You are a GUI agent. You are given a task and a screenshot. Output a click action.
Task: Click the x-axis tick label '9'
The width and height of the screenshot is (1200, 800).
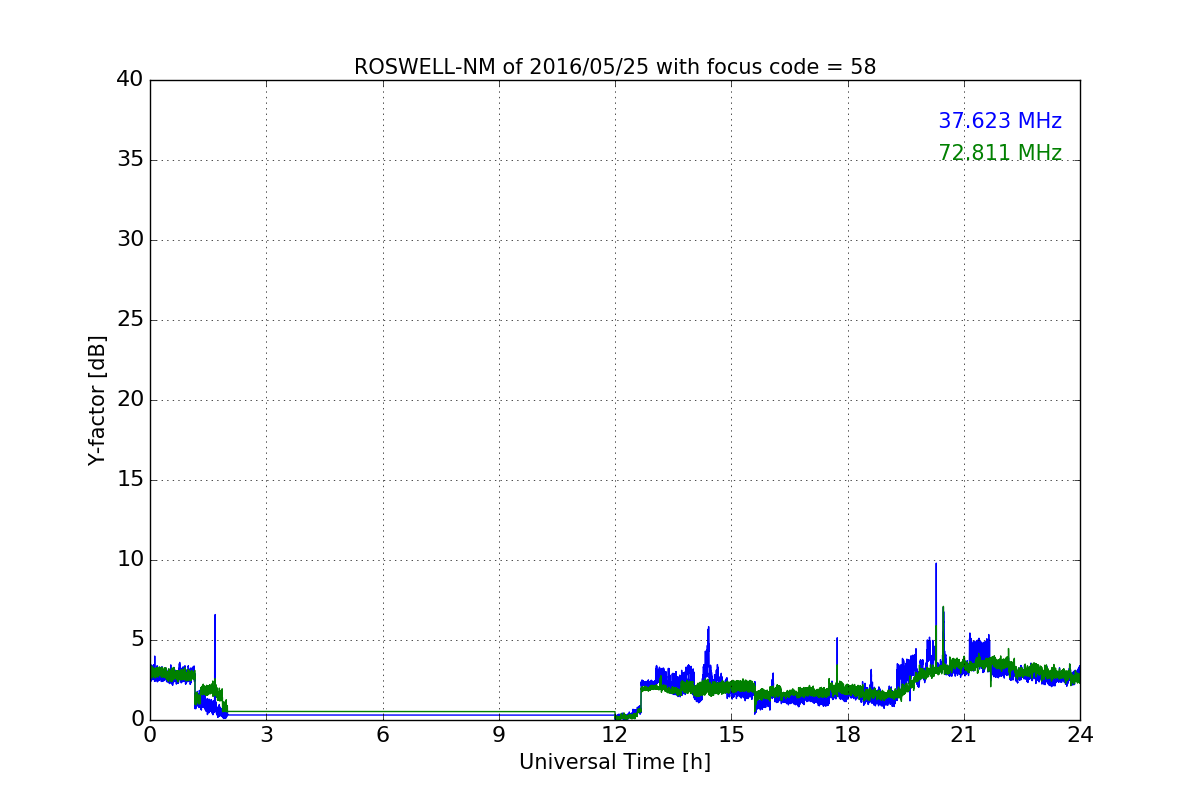point(499,735)
